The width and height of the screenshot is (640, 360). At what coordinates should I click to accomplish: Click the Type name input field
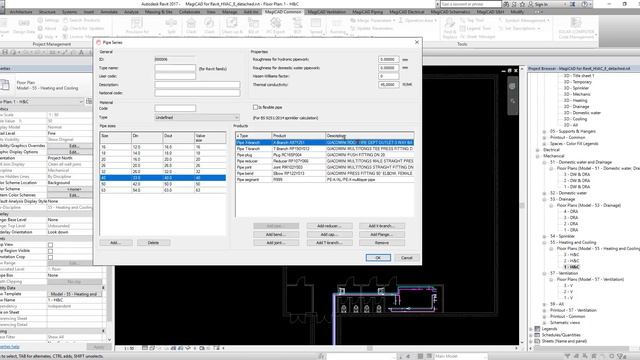175,68
